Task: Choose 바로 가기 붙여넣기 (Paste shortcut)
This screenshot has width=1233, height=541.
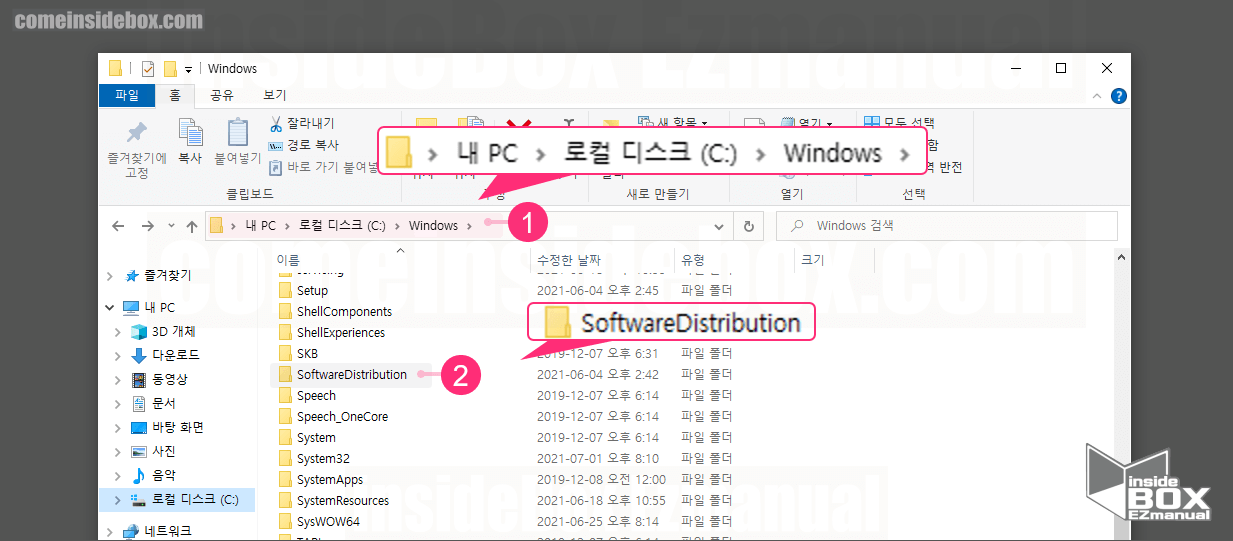Action: click(325, 167)
